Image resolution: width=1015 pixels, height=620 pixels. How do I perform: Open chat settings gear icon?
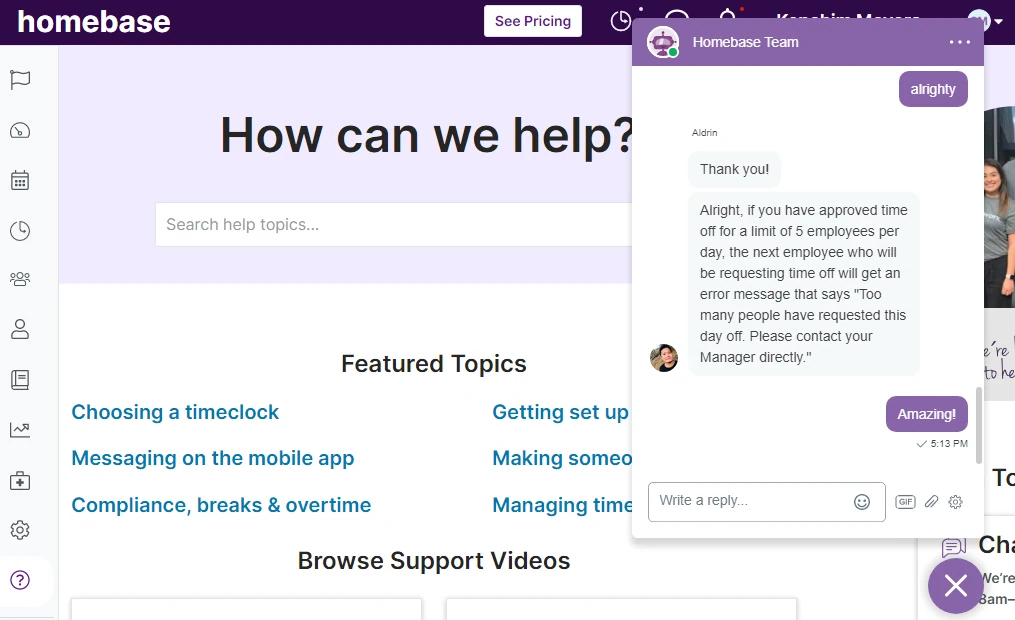point(955,502)
